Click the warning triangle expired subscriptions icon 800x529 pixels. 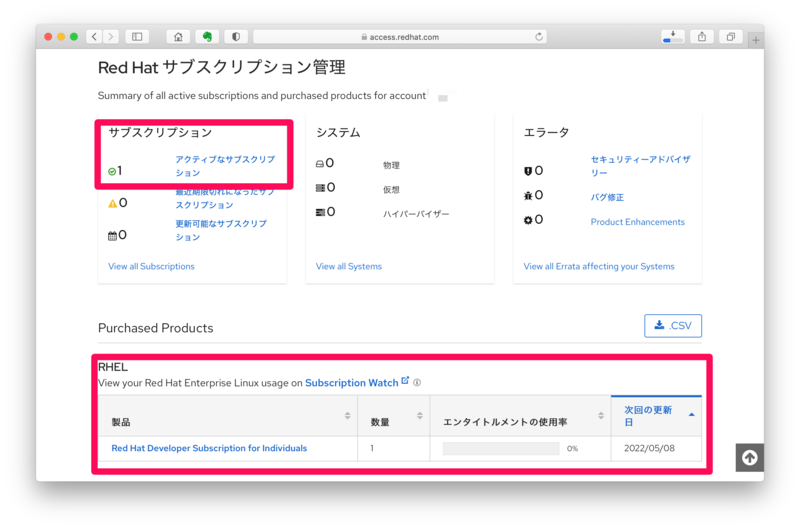pyautogui.click(x=112, y=204)
